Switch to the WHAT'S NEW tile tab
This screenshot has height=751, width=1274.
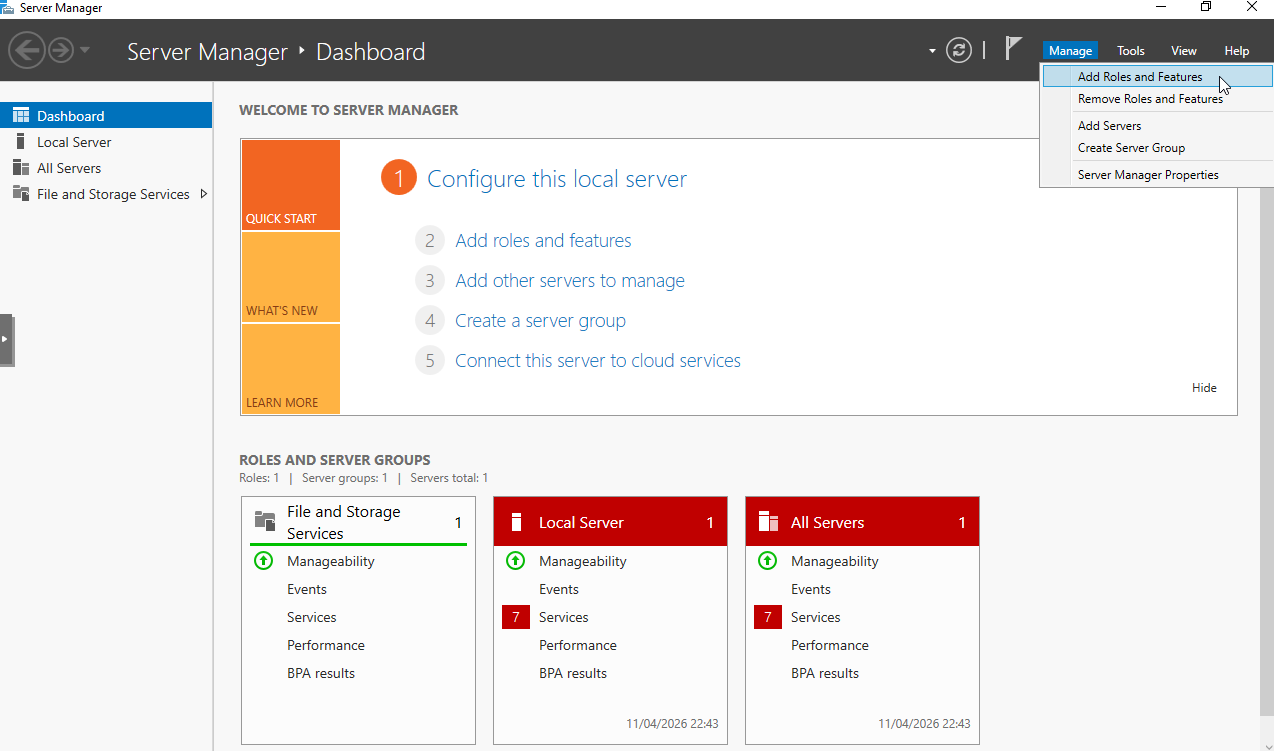pyautogui.click(x=290, y=278)
